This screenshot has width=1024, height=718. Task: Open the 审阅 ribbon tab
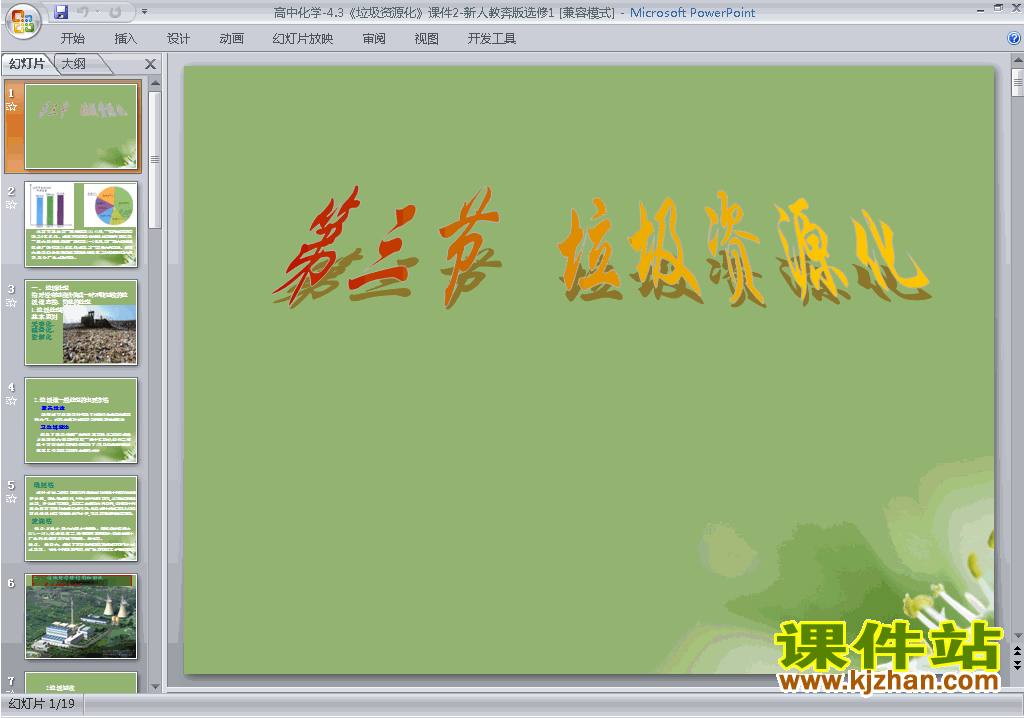point(374,39)
